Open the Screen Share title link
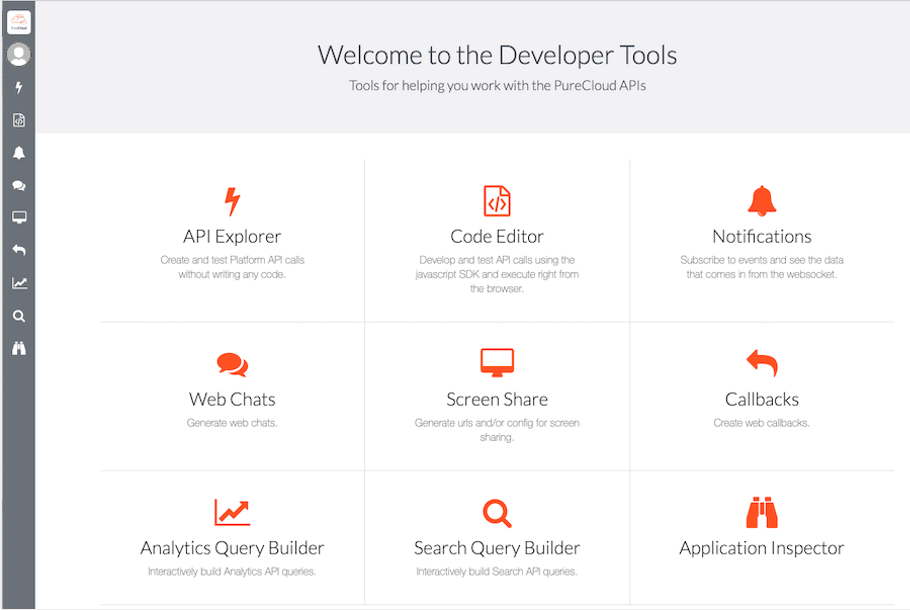Screen dimensions: 910x610 (x=497, y=399)
